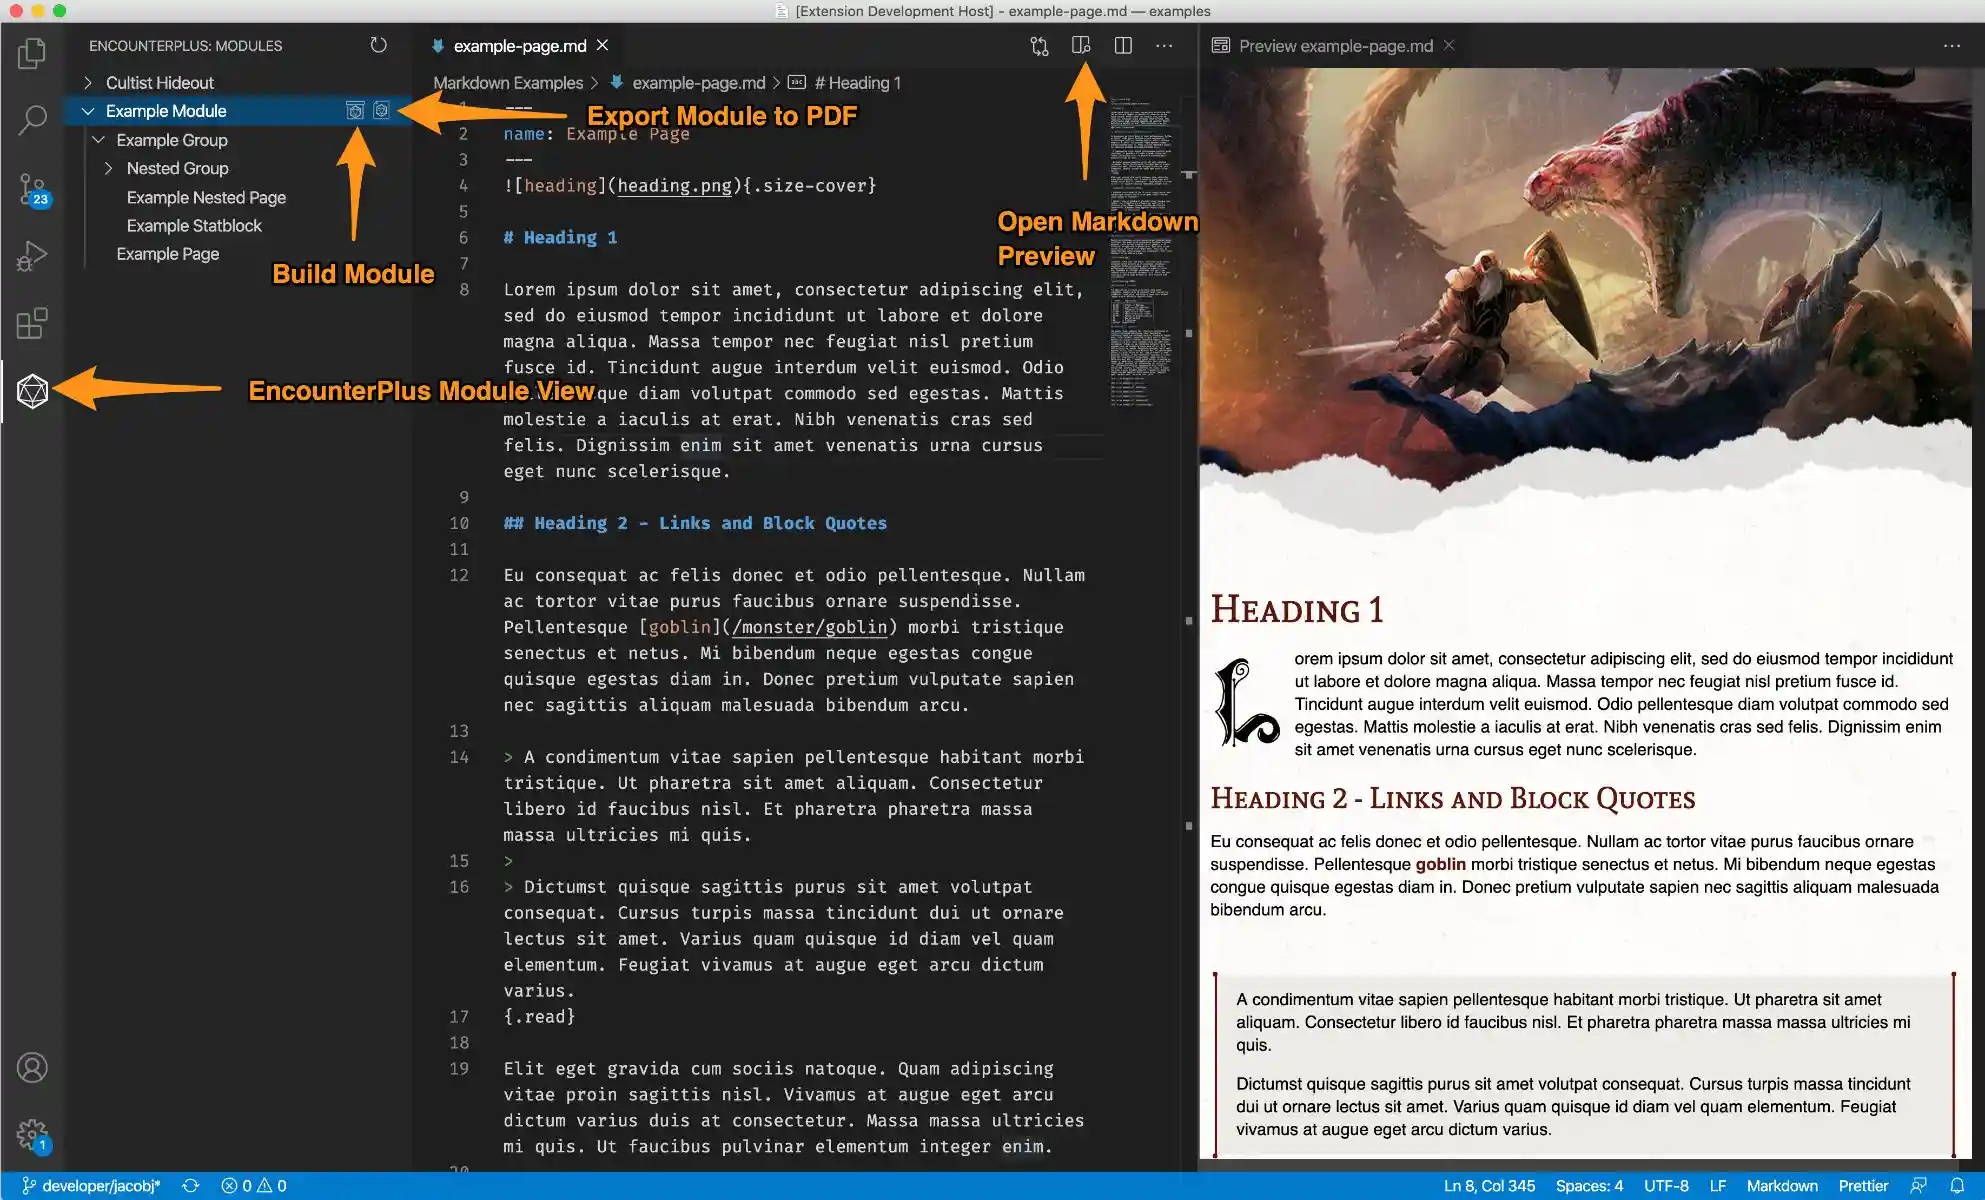
Task: Click the Build Module icon on Example Module
Action: [x=355, y=110]
